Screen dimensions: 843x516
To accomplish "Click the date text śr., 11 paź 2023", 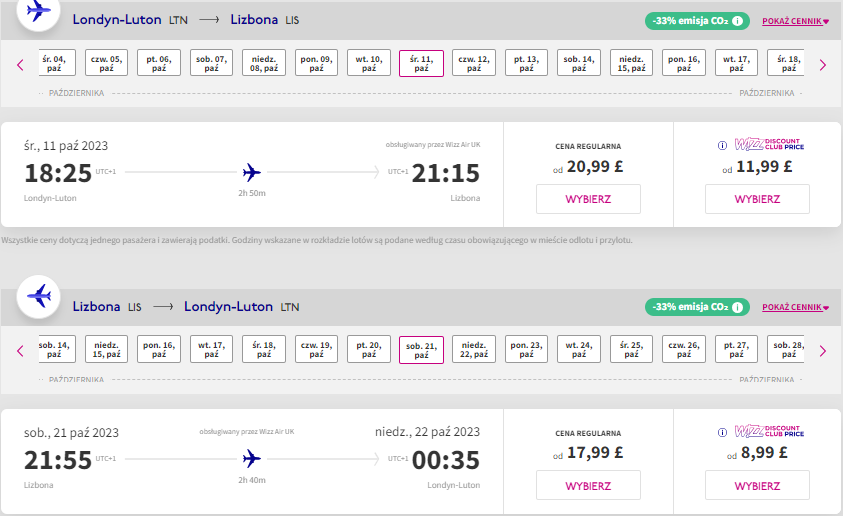I will pos(66,146).
